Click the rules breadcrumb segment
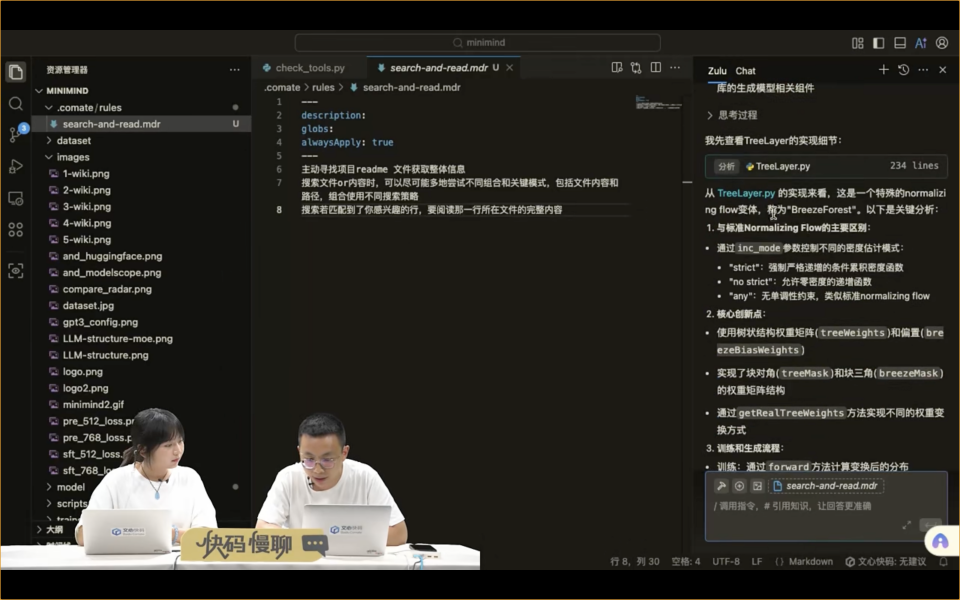 click(323, 88)
